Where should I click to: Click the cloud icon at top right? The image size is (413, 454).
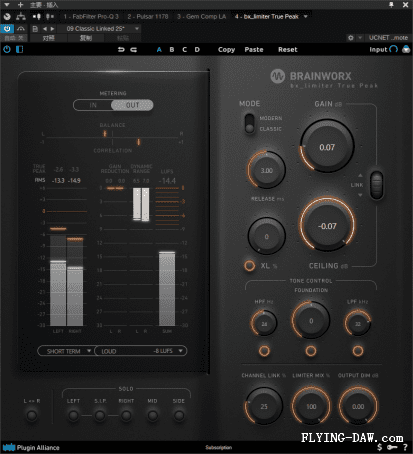point(406,49)
